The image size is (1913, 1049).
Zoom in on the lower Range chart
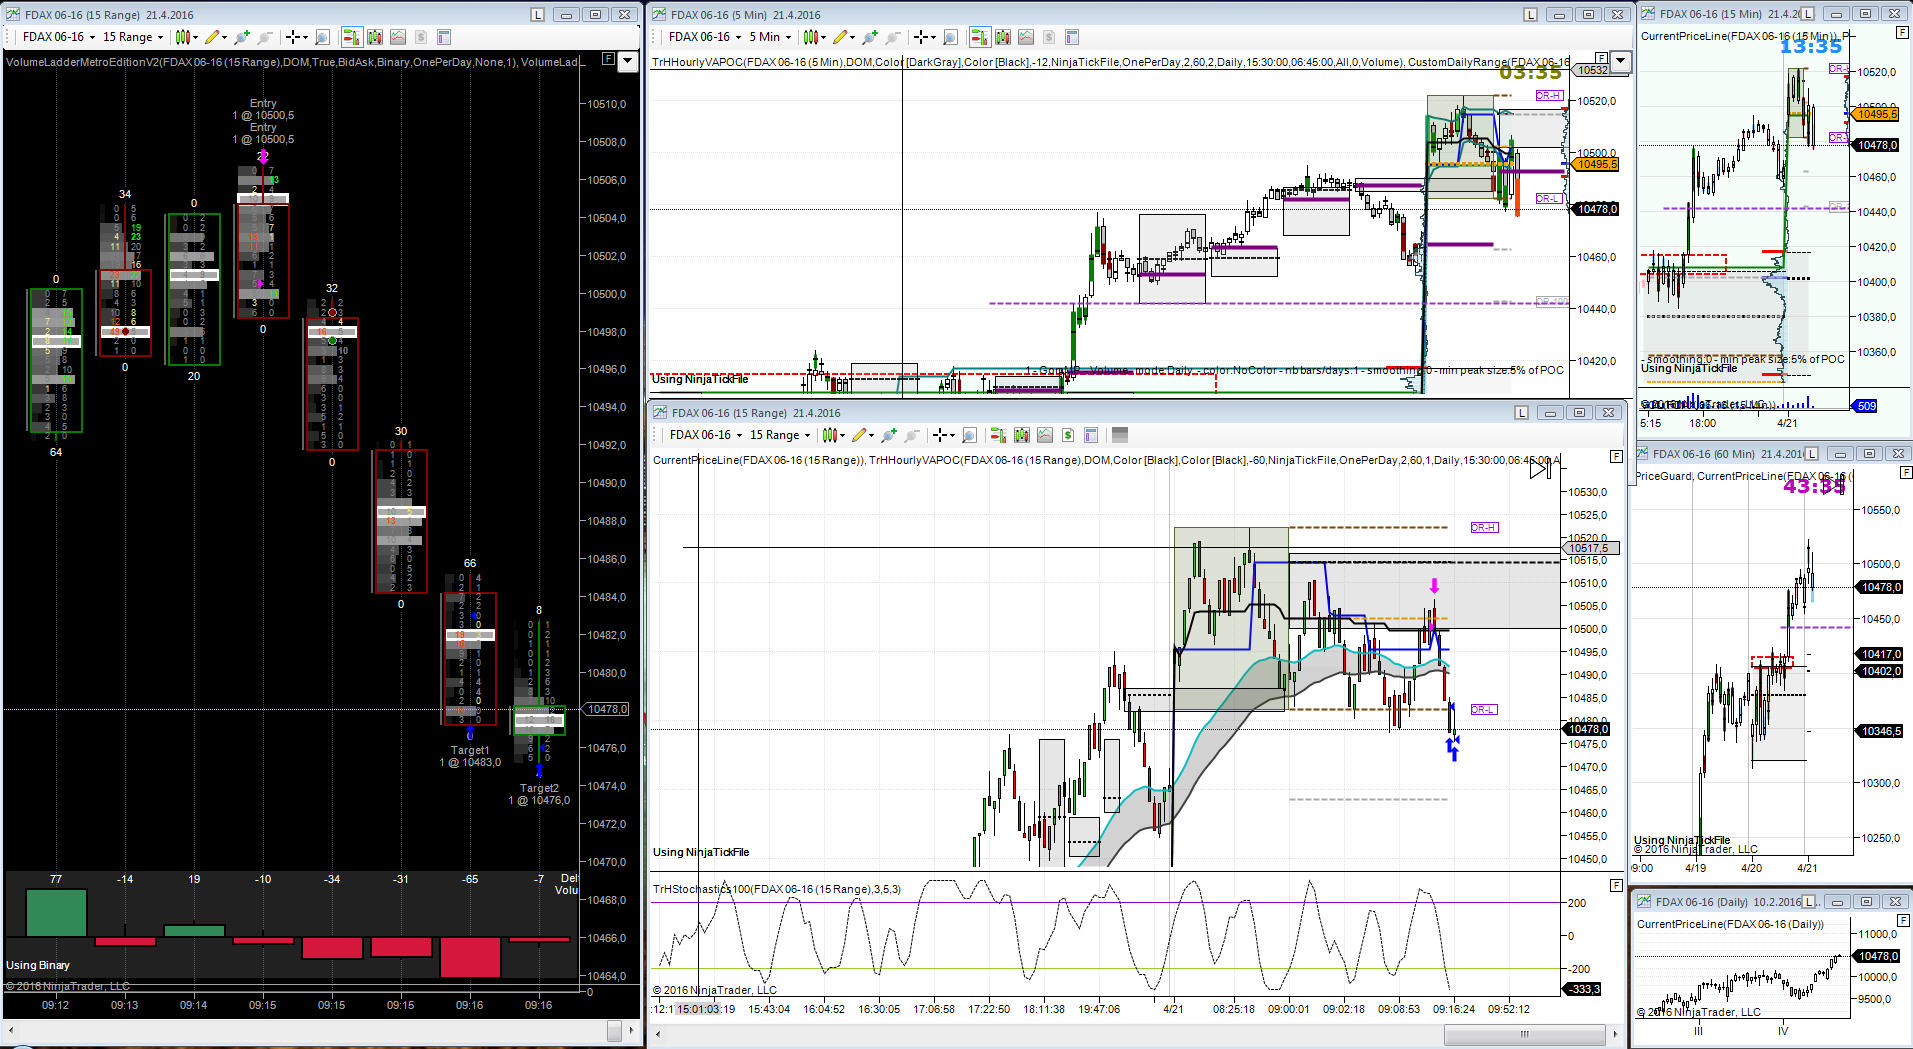point(888,435)
